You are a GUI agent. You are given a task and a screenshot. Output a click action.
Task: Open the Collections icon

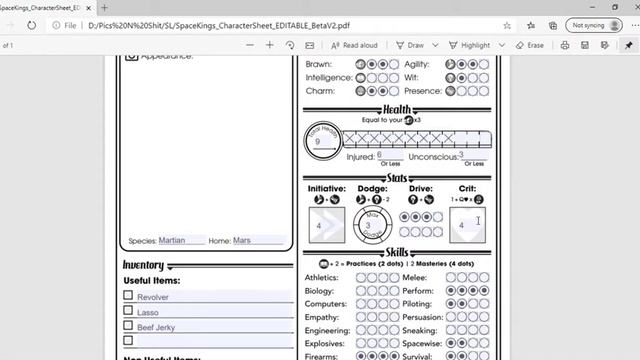553,26
